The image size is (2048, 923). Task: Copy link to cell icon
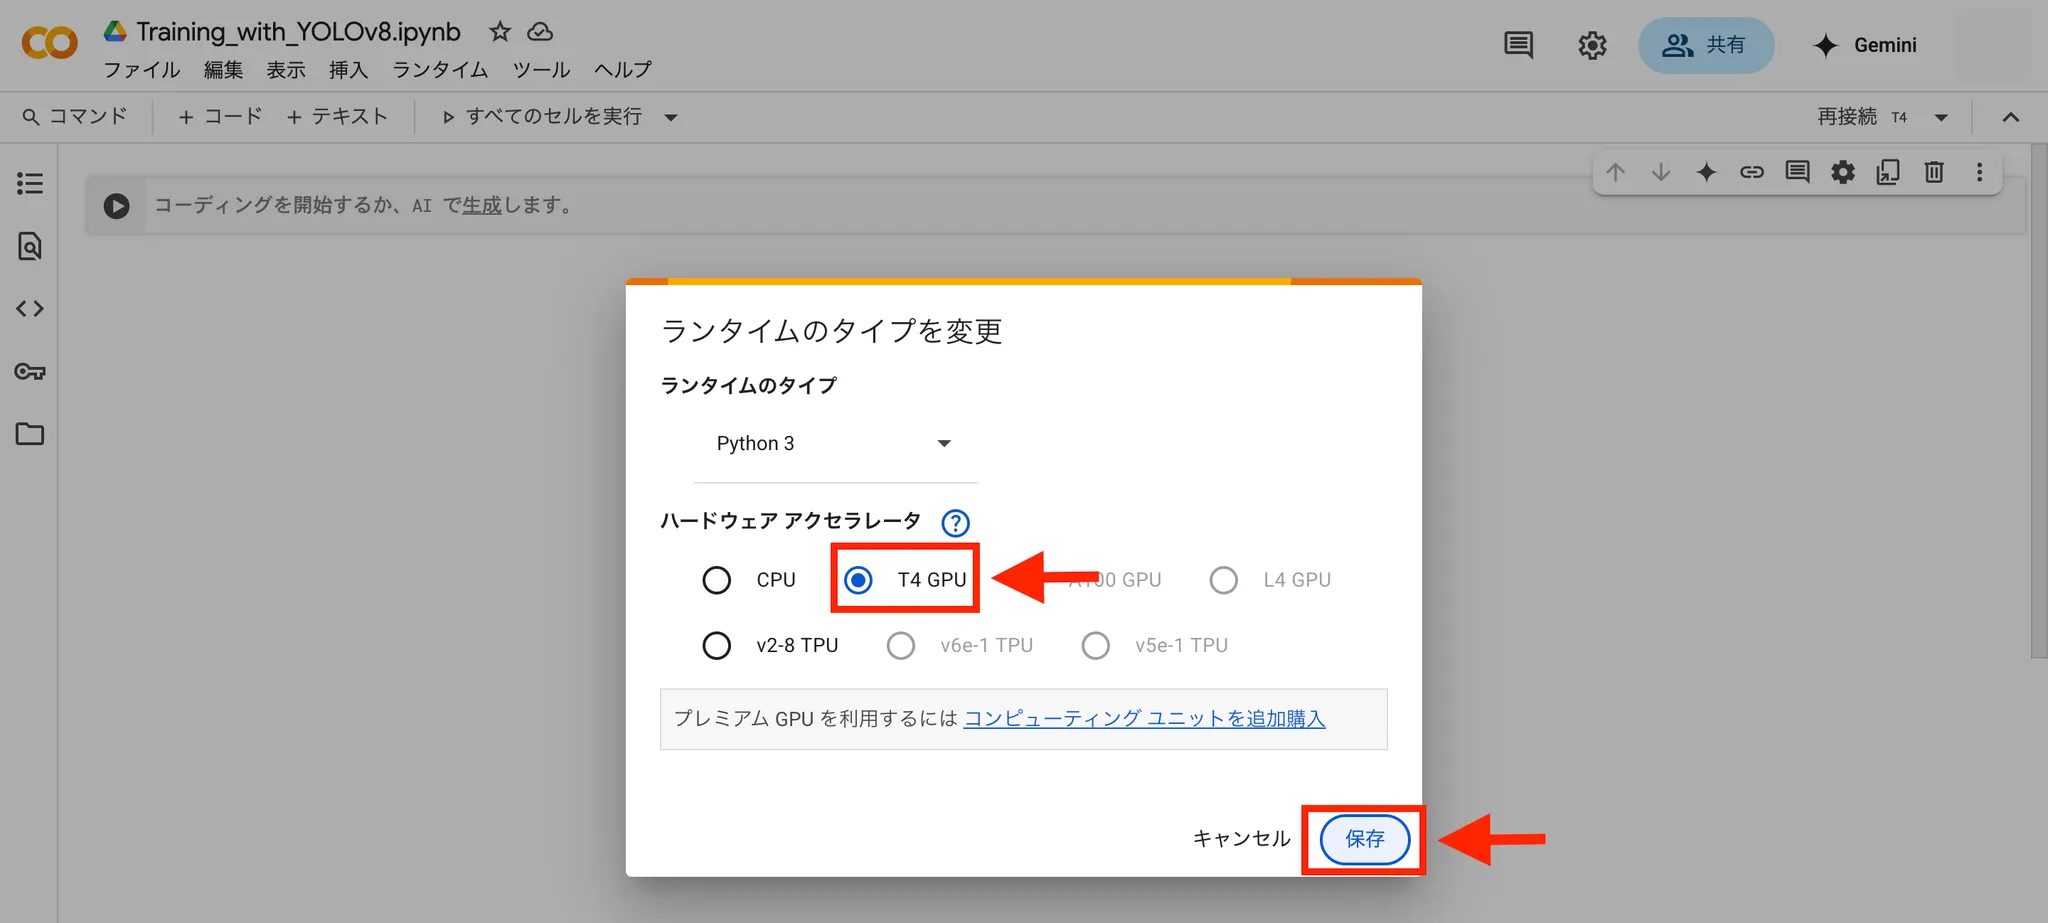pos(1752,172)
